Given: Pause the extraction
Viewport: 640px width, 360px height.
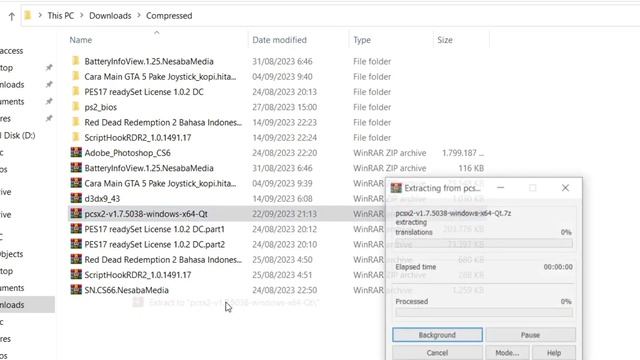Looking at the screenshot, I should coord(530,335).
